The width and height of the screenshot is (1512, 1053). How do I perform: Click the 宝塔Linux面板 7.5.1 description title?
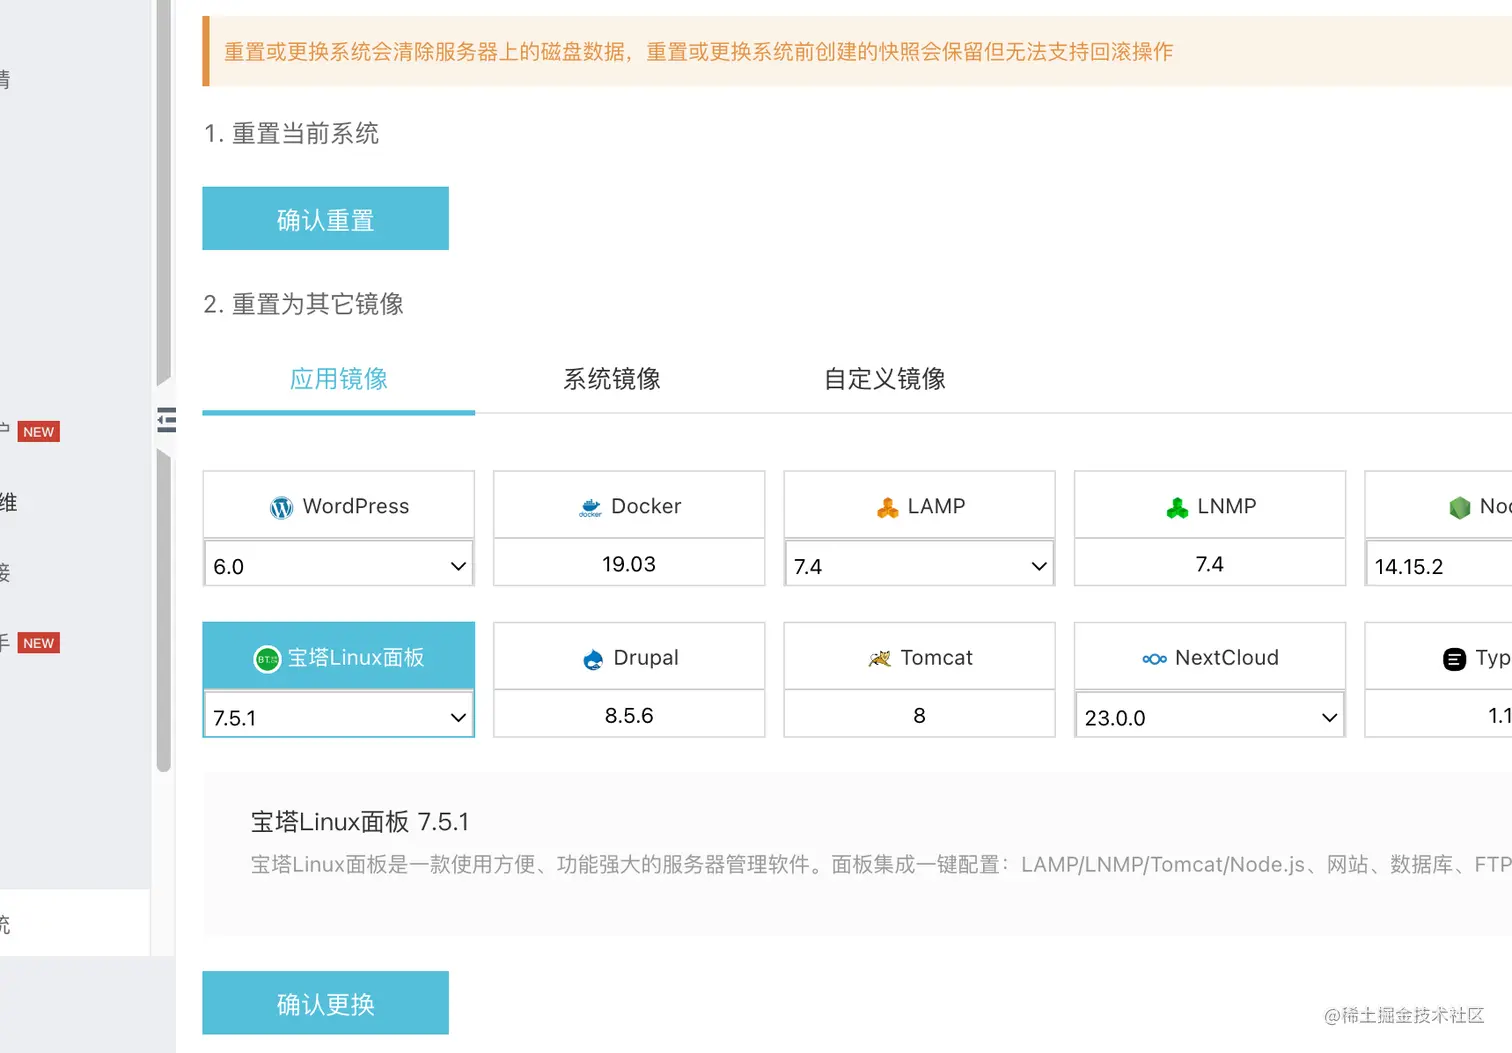[360, 822]
